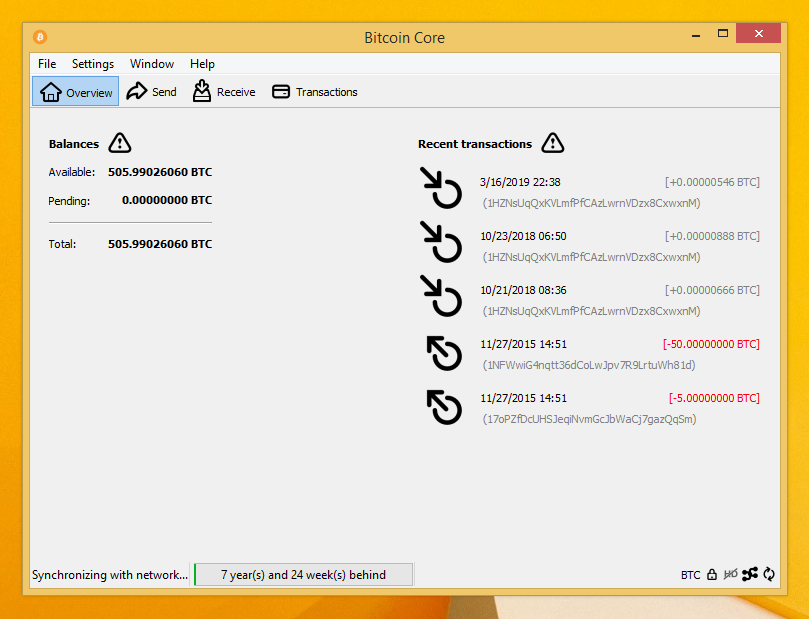Open the BTC unit selector in status bar
The height and width of the screenshot is (619, 809).
pos(690,575)
